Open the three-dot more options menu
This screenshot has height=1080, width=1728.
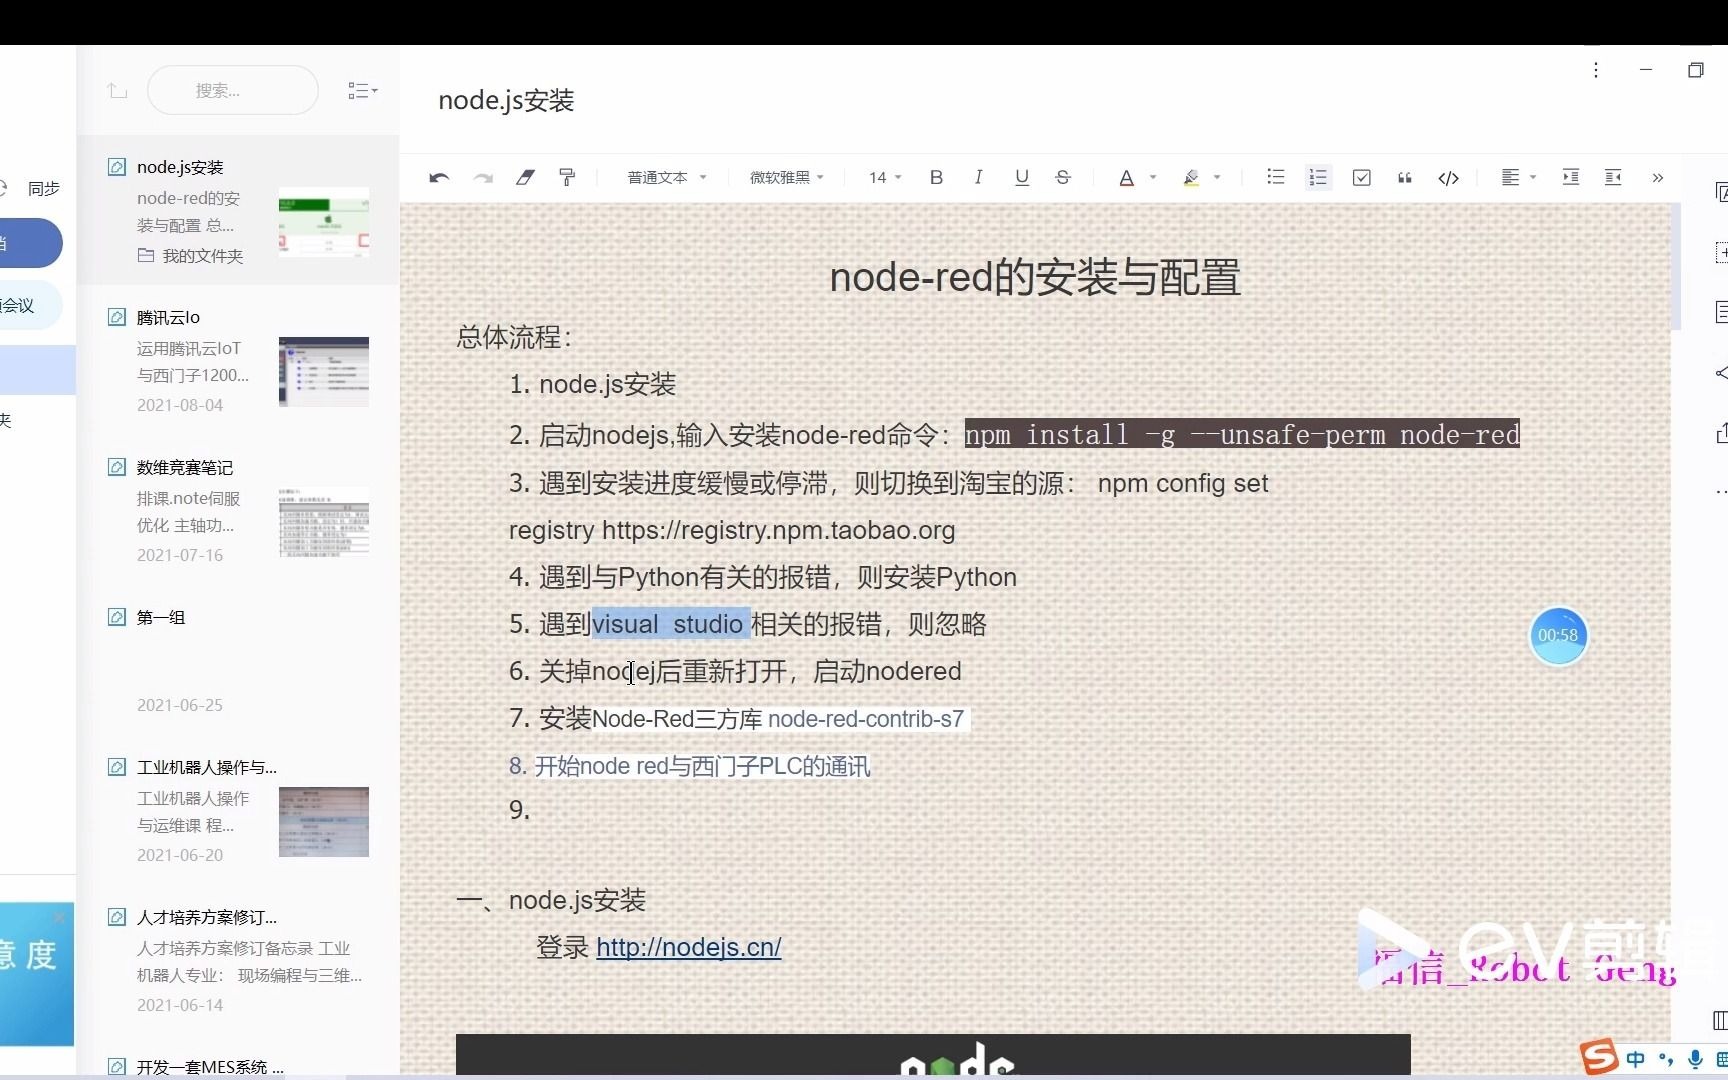pyautogui.click(x=1596, y=70)
